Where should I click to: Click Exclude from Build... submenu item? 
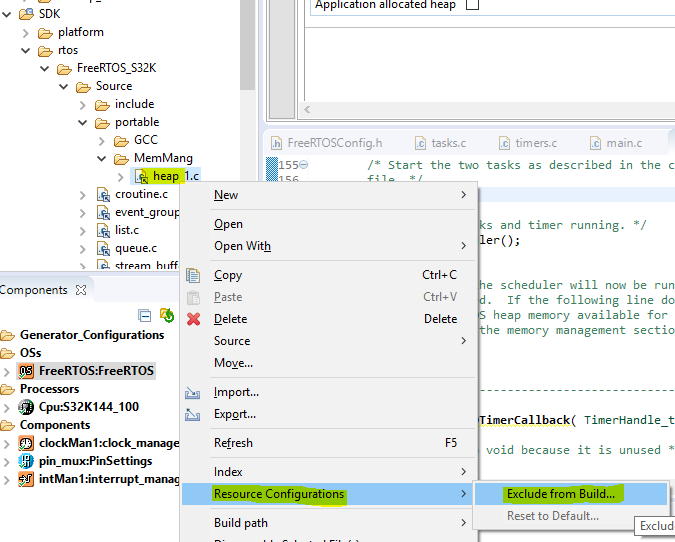571,494
